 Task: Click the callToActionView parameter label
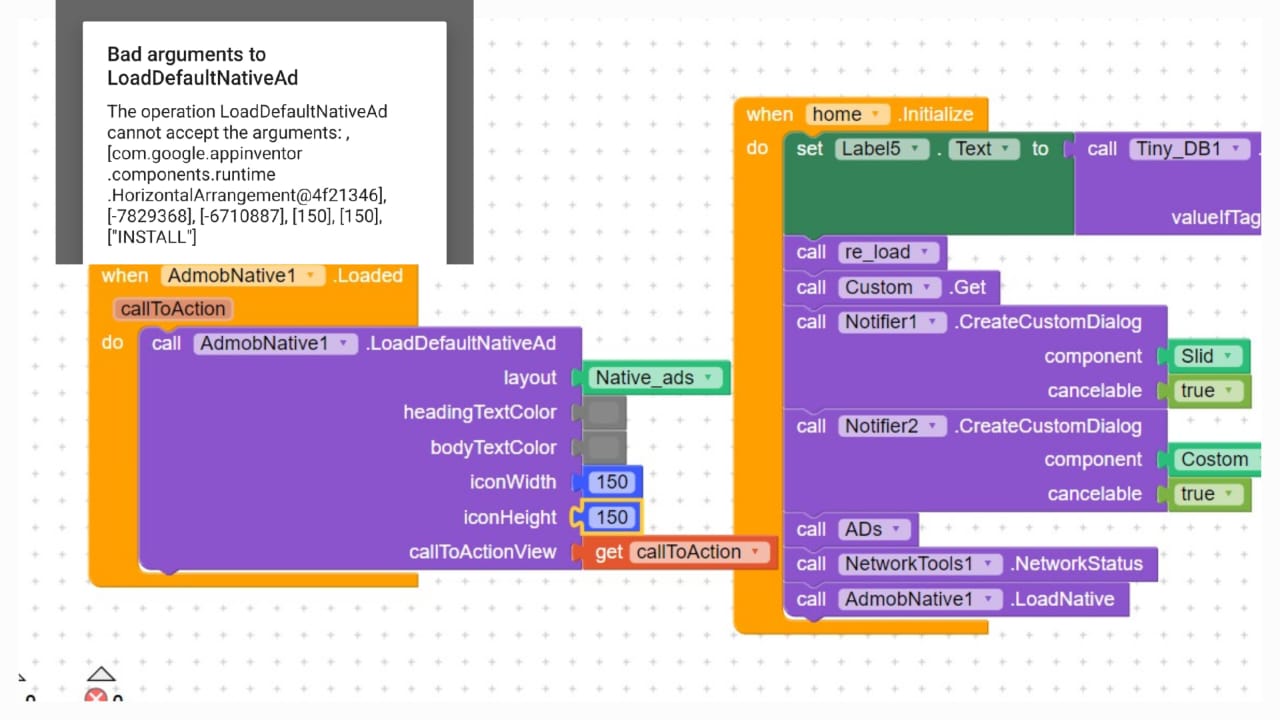(483, 552)
